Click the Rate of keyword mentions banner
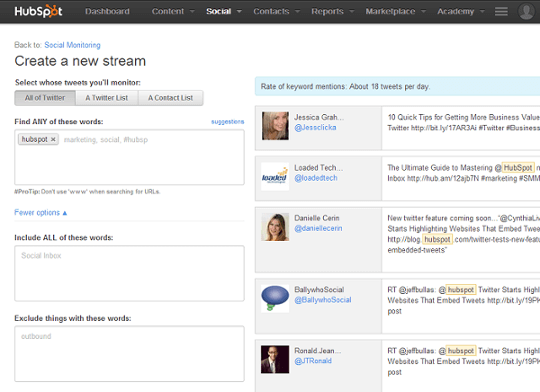The image size is (540, 392). click(x=397, y=86)
